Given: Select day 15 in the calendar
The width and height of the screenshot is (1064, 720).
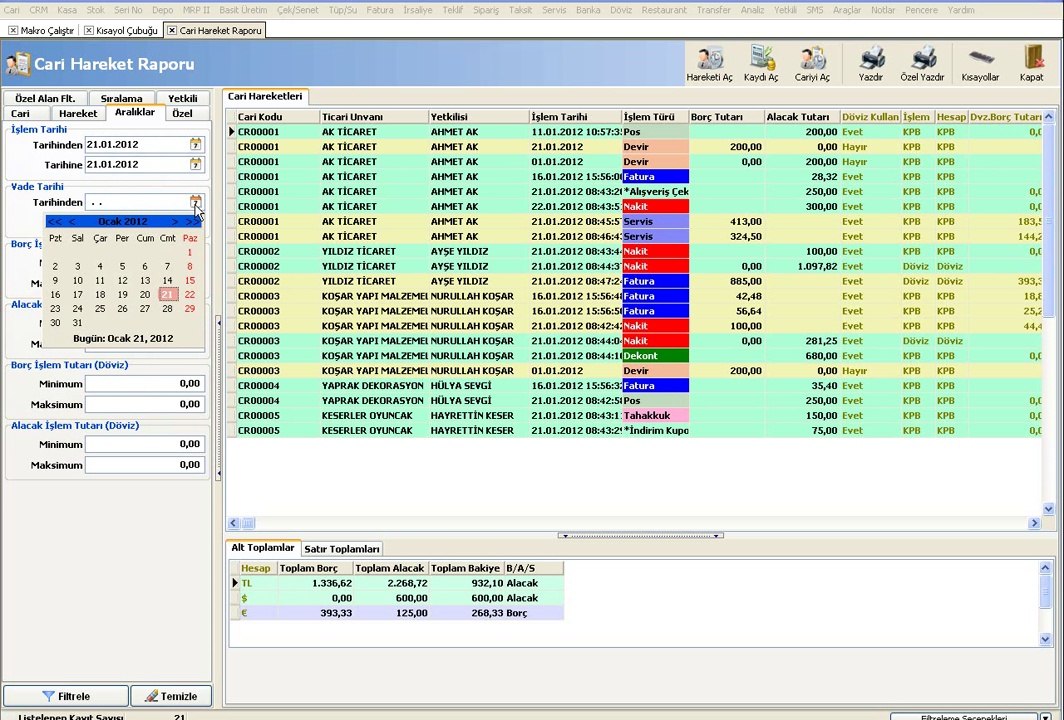Looking at the screenshot, I should (x=190, y=280).
